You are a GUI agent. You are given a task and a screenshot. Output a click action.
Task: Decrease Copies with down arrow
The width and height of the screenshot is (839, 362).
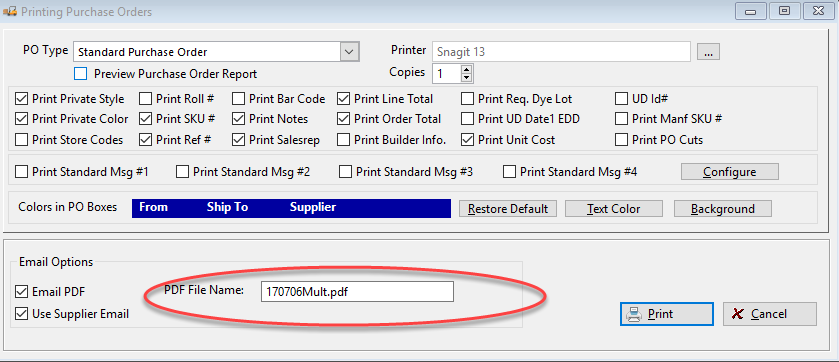[466, 78]
